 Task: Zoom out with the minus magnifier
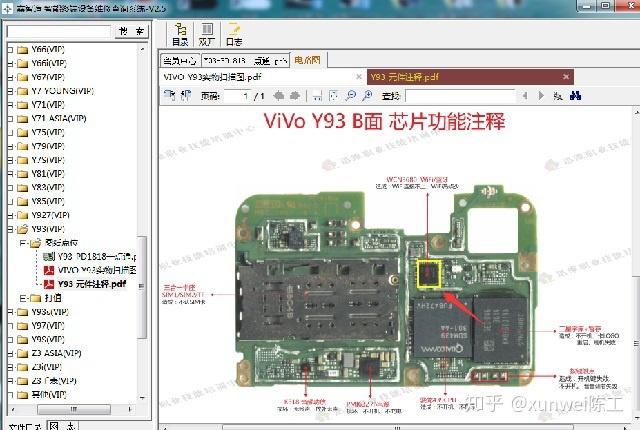pos(351,96)
